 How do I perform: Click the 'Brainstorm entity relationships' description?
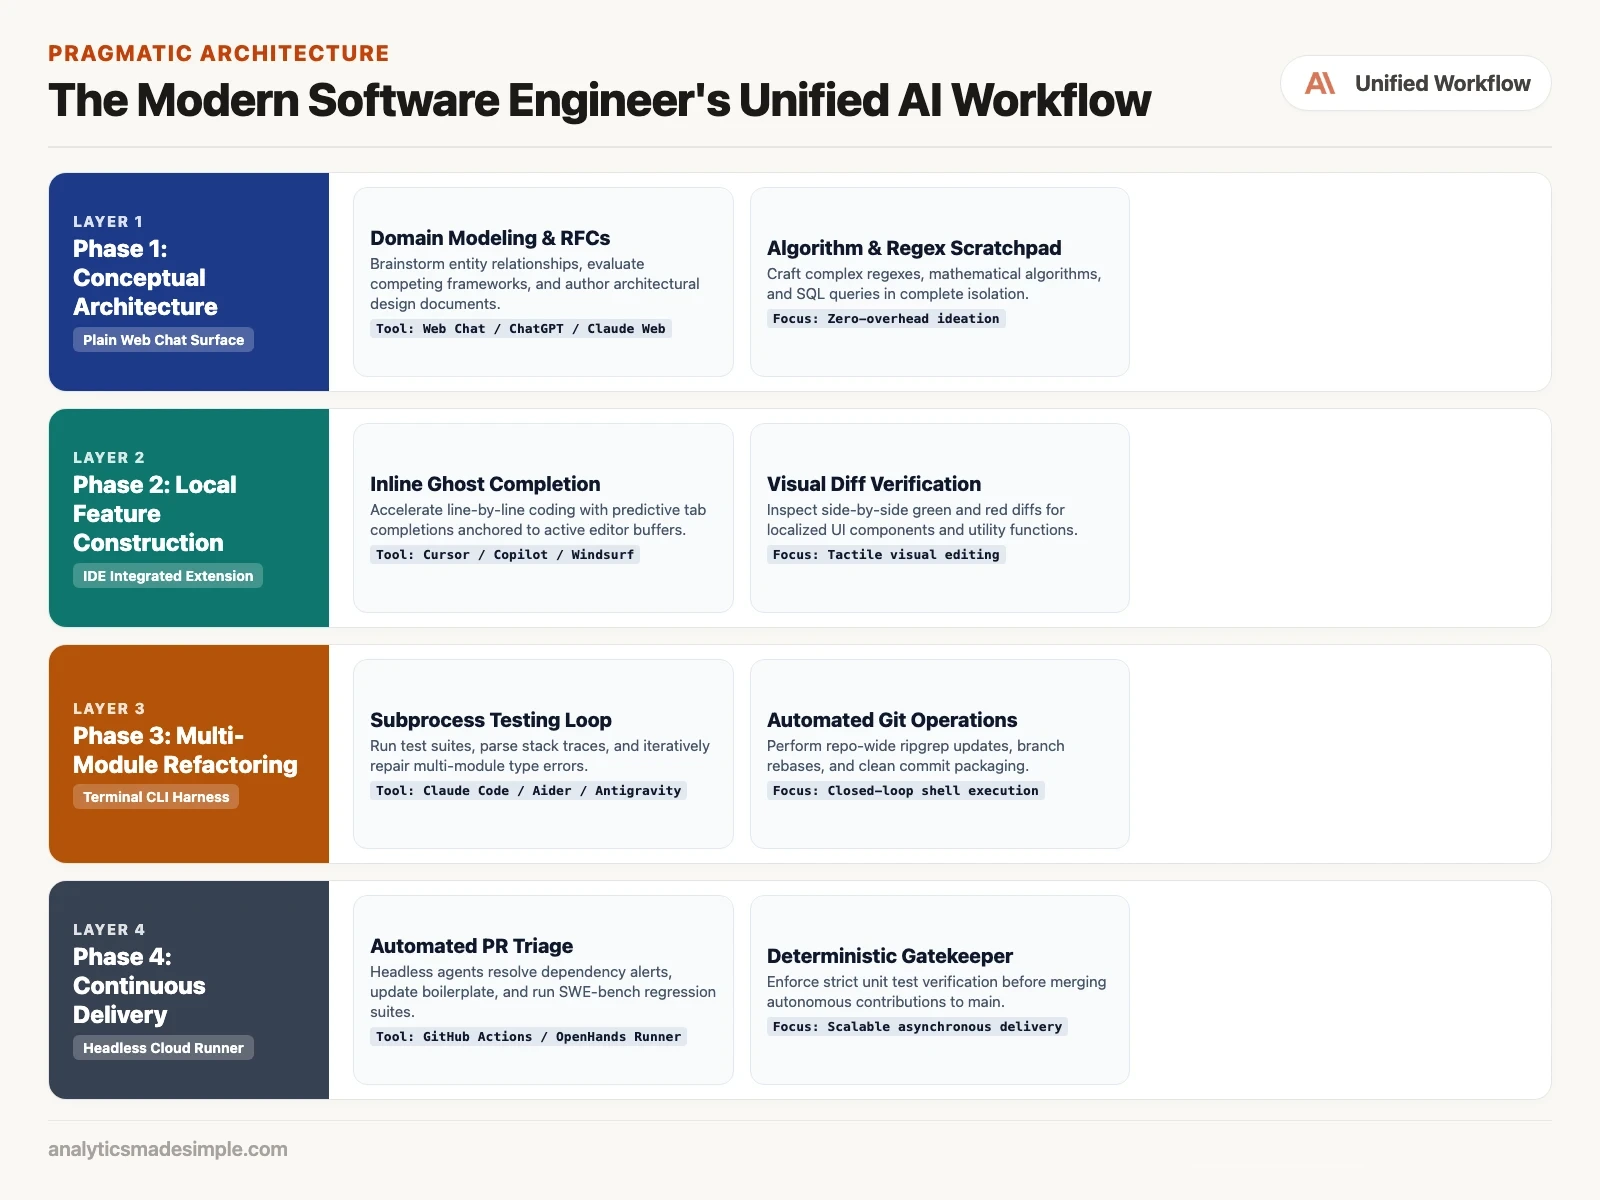pyautogui.click(x=535, y=284)
